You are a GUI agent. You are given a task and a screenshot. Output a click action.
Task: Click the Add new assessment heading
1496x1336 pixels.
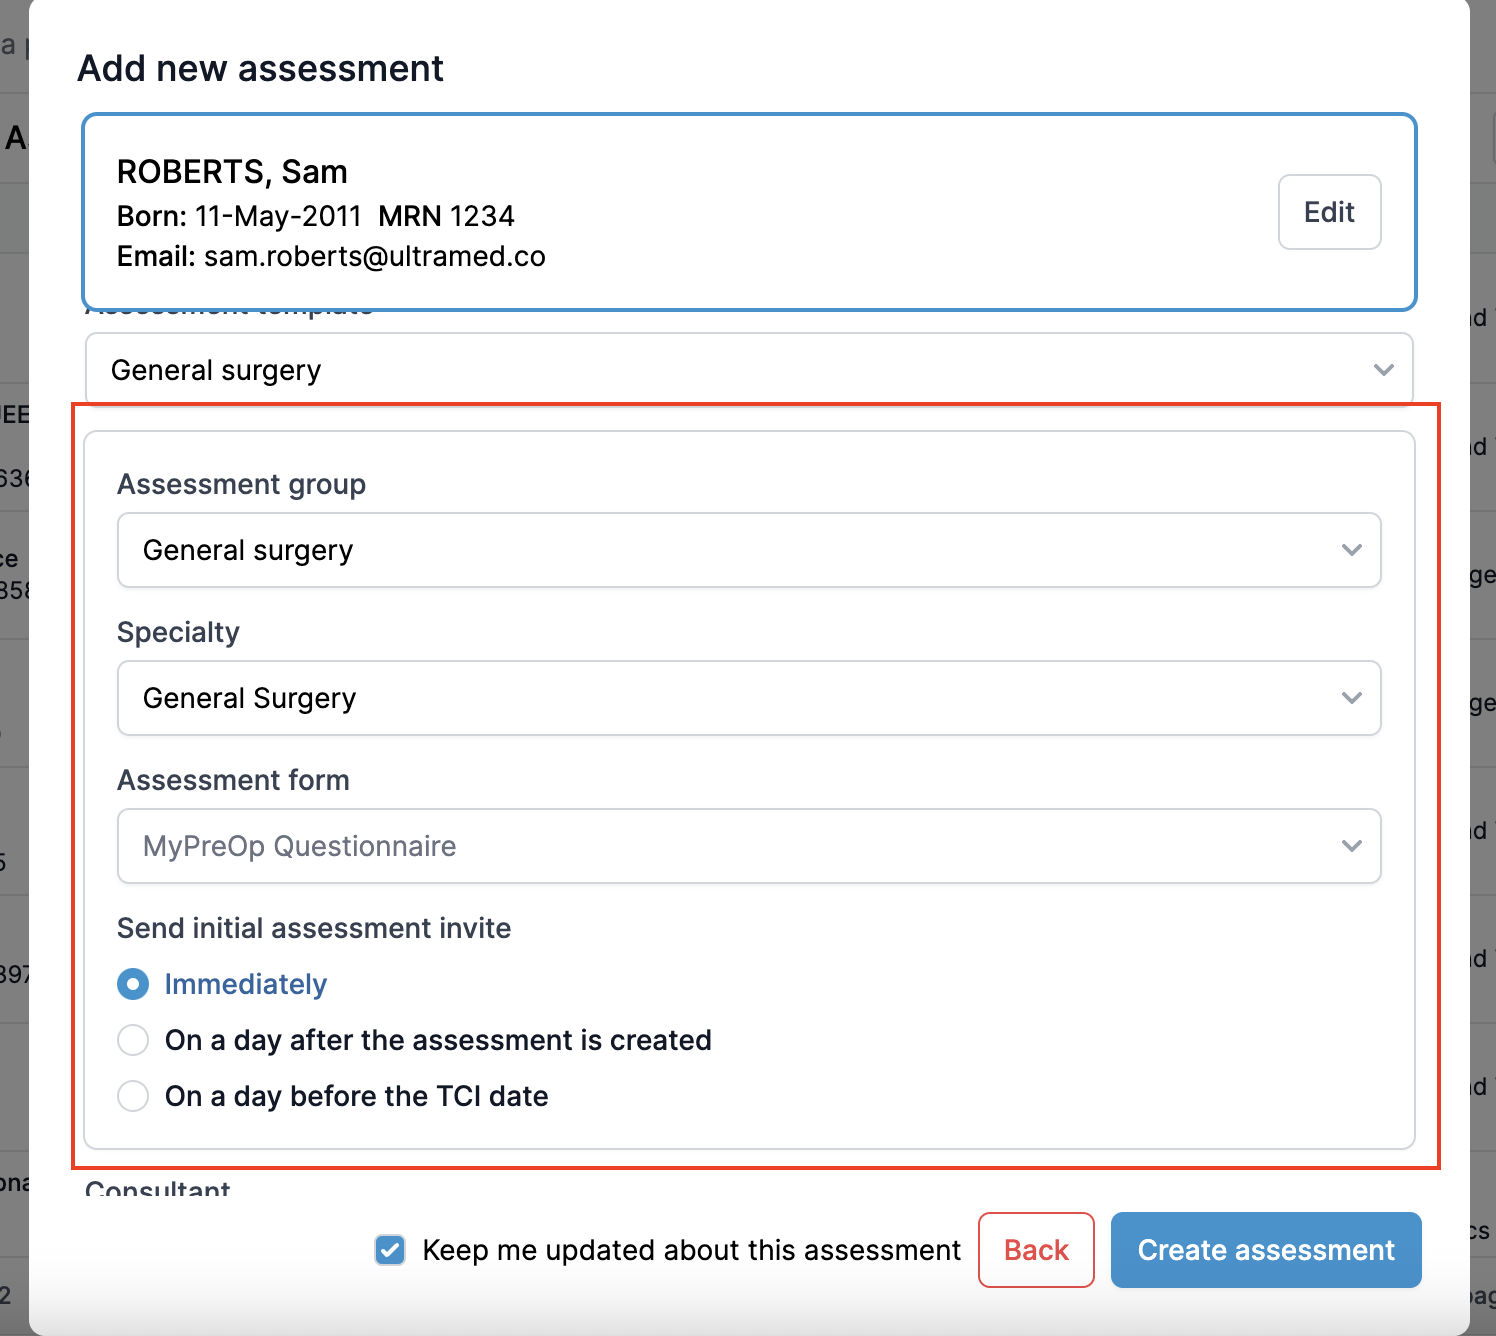[x=261, y=69]
